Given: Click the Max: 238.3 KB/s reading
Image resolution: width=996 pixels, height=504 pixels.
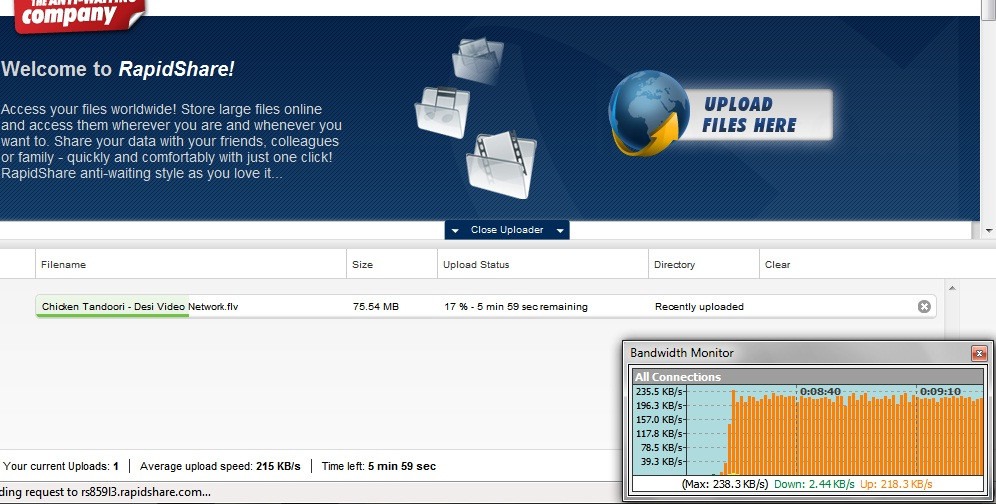Looking at the screenshot, I should pos(725,484).
